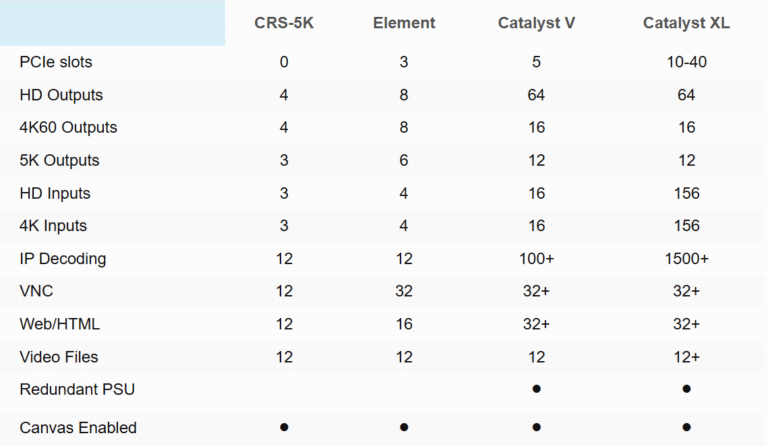Image resolution: width=768 pixels, height=446 pixels.
Task: Click Canvas Enabled bullet under CRS-5K
Action: 284,427
